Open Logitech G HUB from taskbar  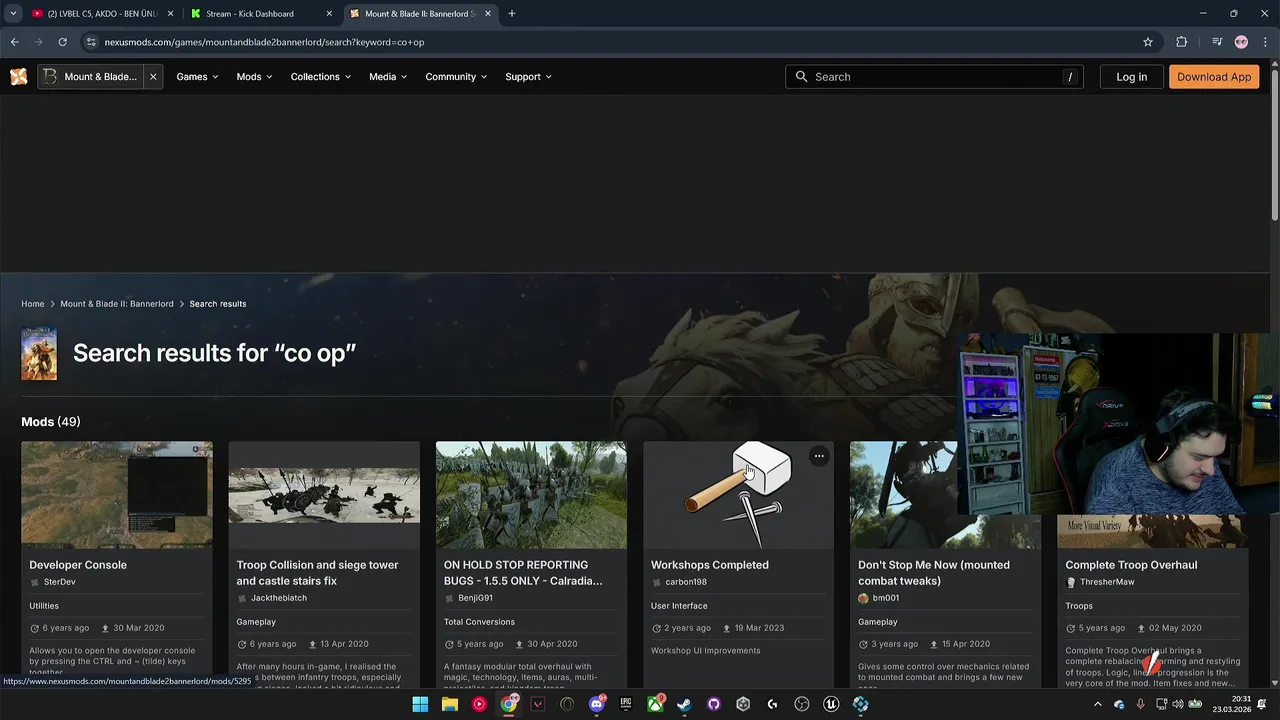pyautogui.click(x=772, y=704)
